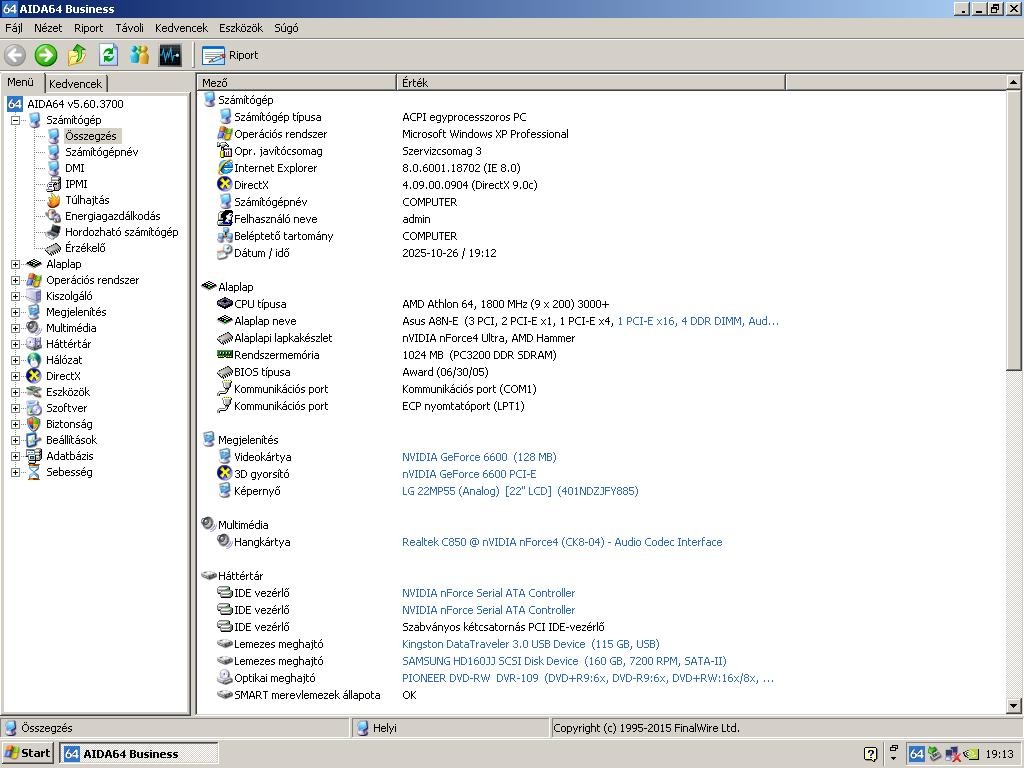Open SAMSUNG HD160JJ disk device link
Screen dimensions: 1024x768
(x=564, y=661)
